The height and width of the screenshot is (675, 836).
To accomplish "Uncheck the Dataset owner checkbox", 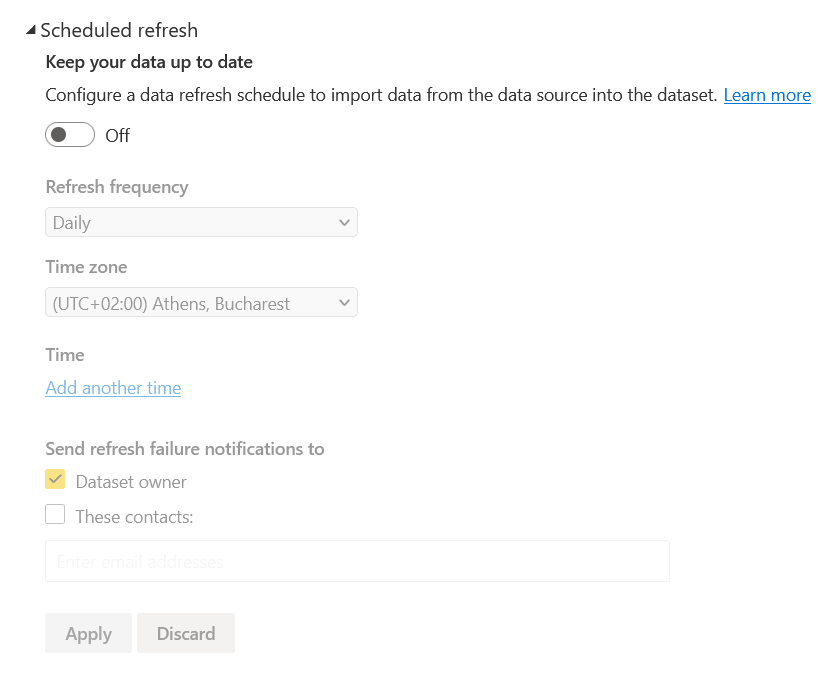I will [56, 481].
